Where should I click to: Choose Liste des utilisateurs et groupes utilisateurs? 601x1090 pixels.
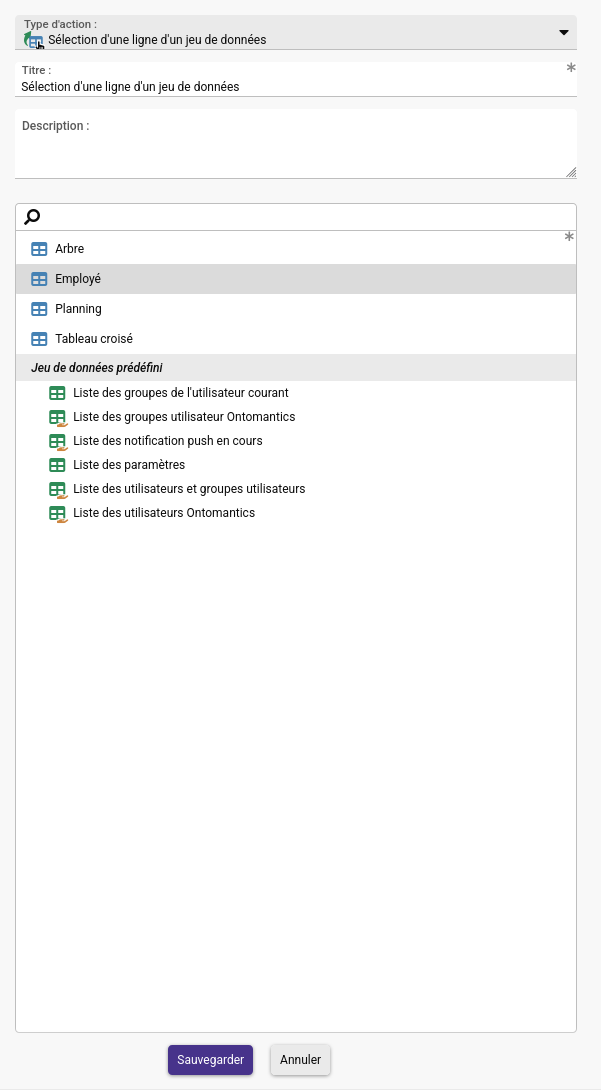click(189, 489)
